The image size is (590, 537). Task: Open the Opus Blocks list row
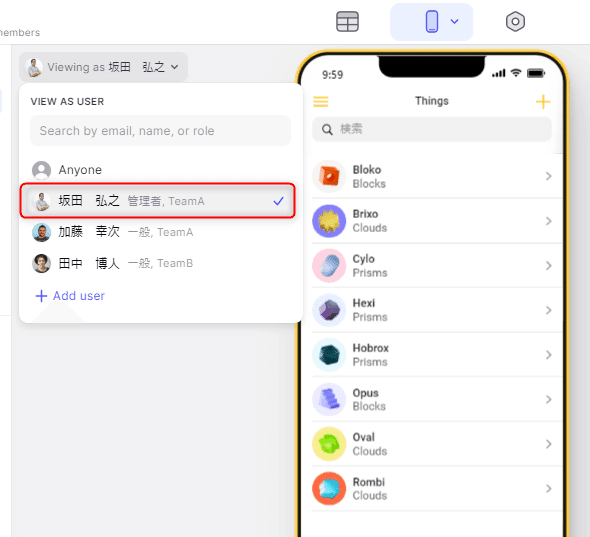tap(437, 399)
